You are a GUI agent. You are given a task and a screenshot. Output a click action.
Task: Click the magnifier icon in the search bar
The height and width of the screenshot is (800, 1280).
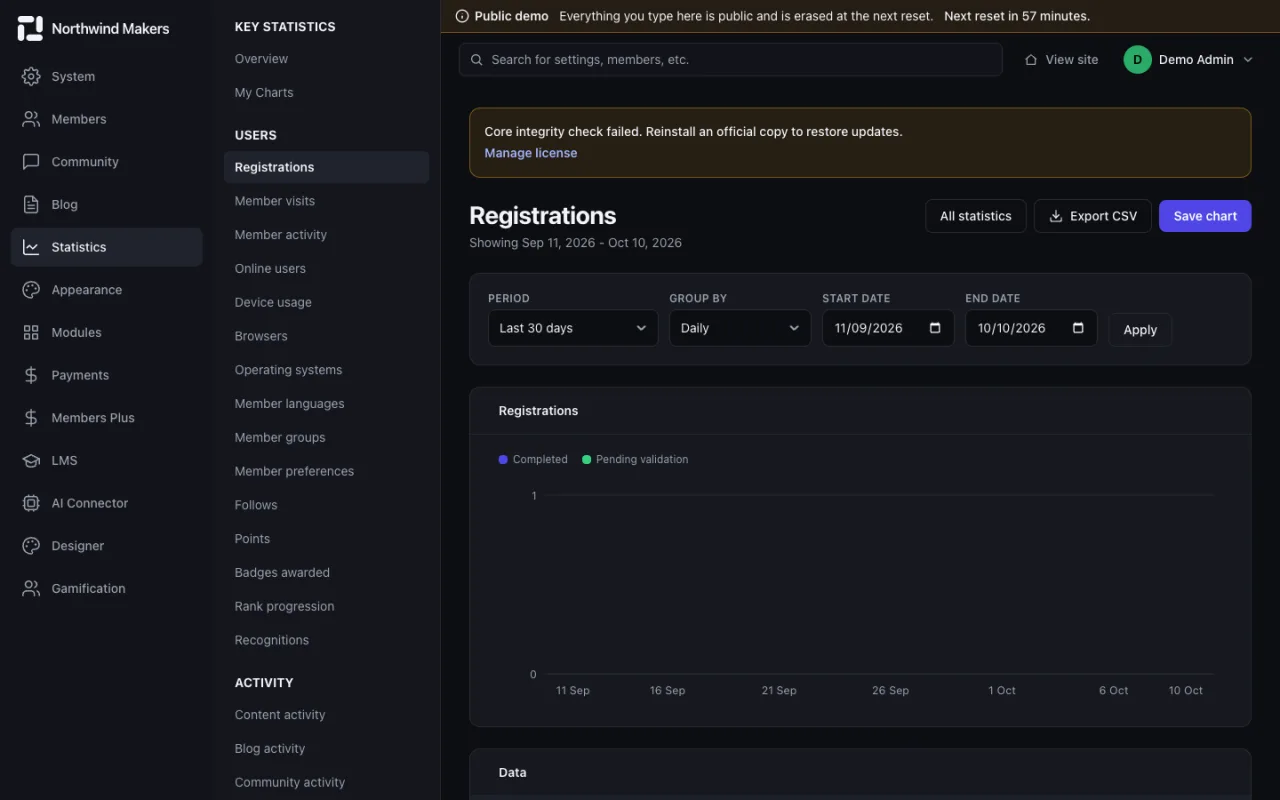point(477,60)
